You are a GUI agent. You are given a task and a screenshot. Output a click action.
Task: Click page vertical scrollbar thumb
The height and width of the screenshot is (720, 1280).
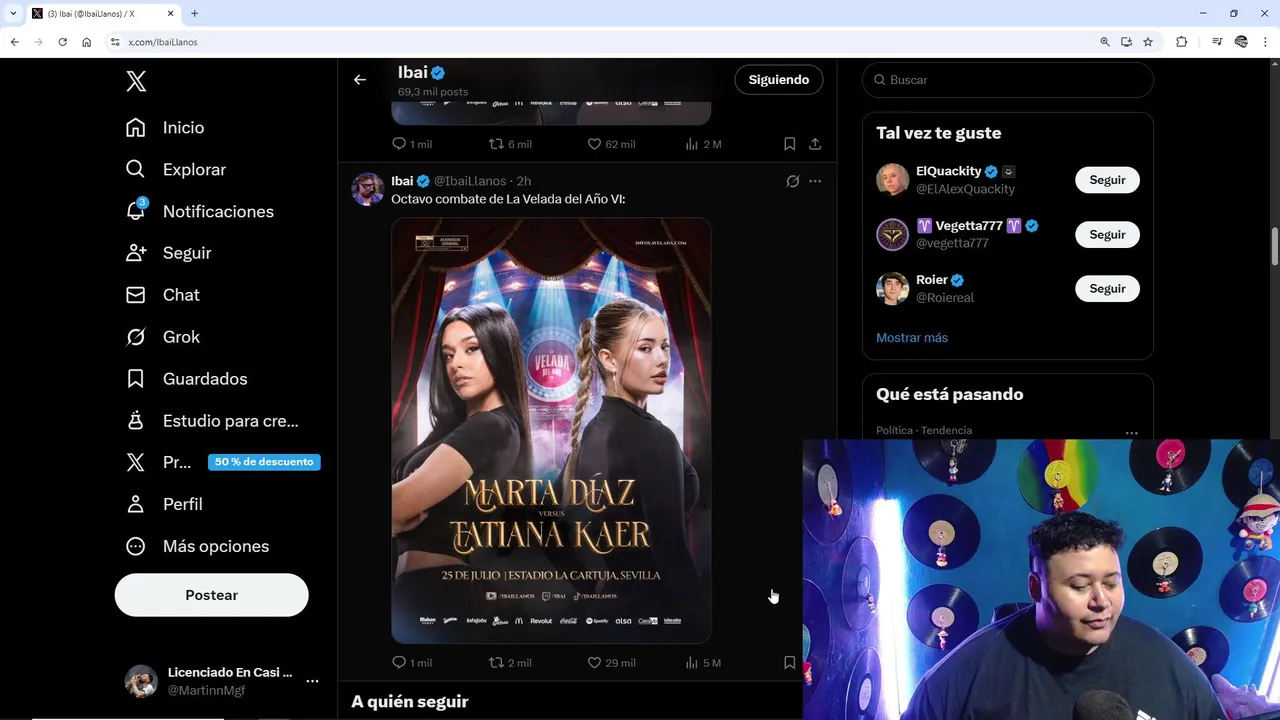(x=1275, y=247)
